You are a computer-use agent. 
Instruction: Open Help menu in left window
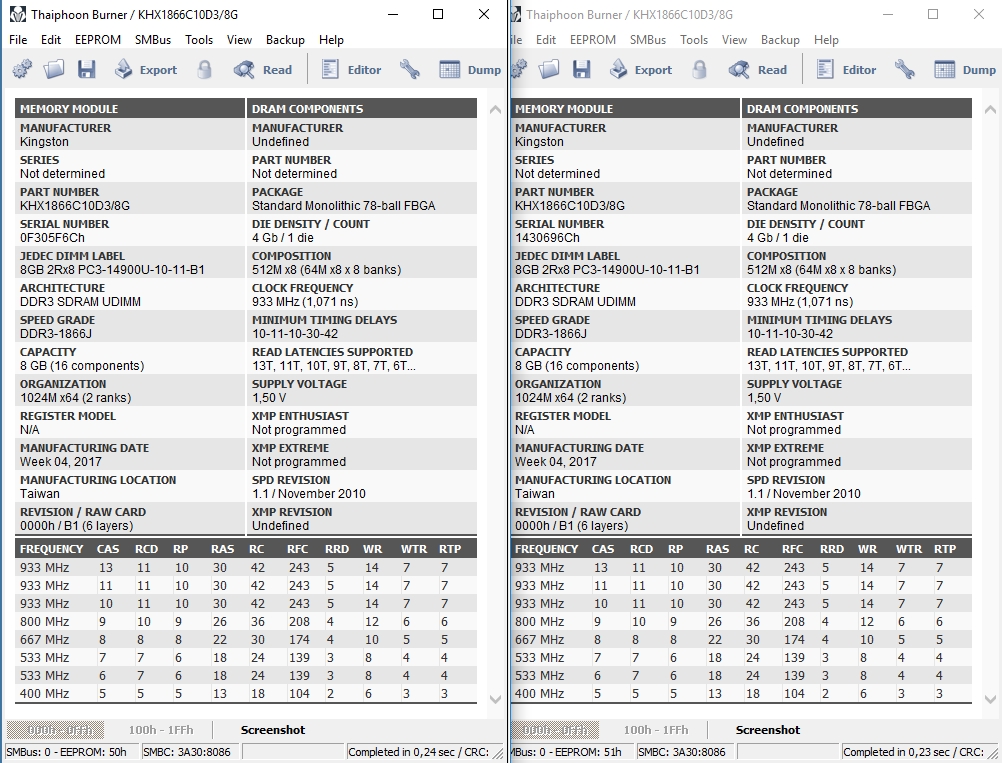tap(331, 40)
